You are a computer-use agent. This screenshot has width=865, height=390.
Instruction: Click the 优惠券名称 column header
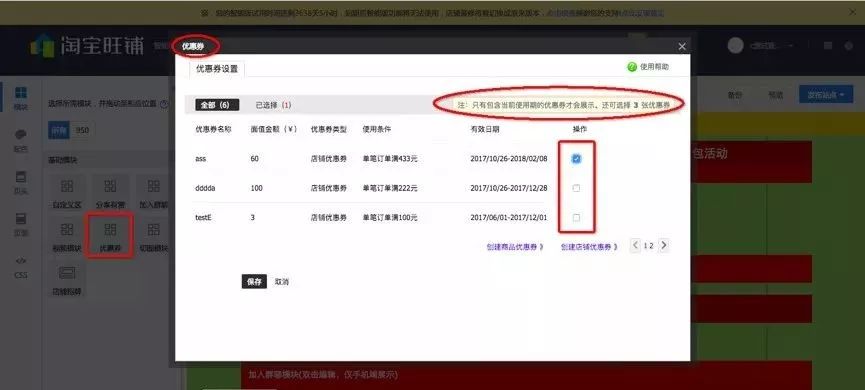[212, 129]
